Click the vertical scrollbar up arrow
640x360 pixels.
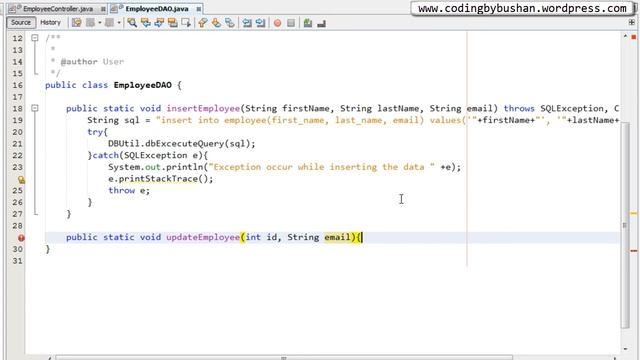(x=625, y=36)
